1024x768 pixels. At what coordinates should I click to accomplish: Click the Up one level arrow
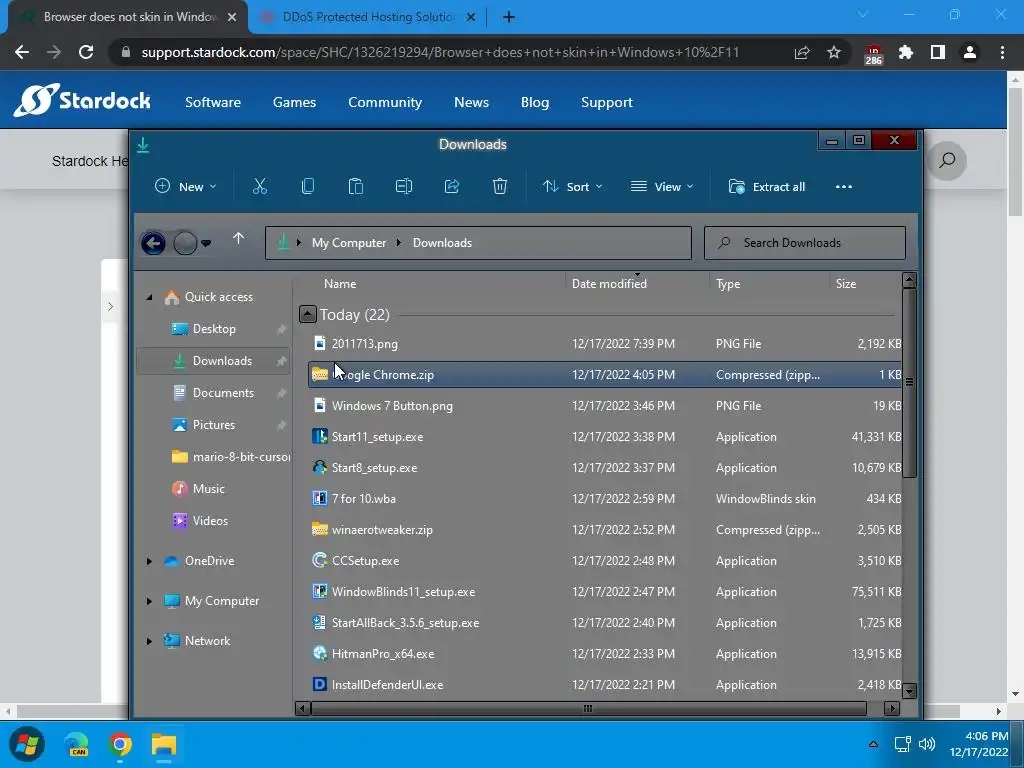pos(238,239)
